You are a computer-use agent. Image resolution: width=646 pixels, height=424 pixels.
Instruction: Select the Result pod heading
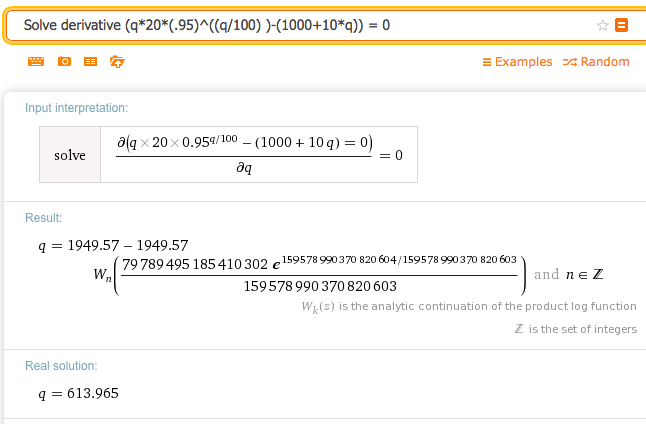click(x=44, y=217)
